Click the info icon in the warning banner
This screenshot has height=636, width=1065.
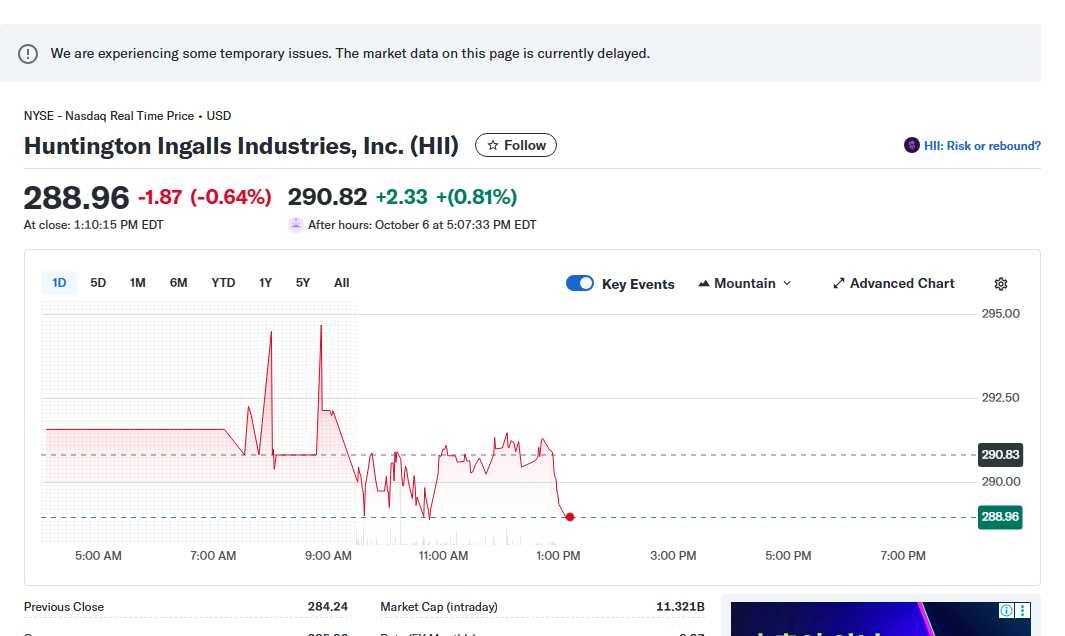point(28,53)
